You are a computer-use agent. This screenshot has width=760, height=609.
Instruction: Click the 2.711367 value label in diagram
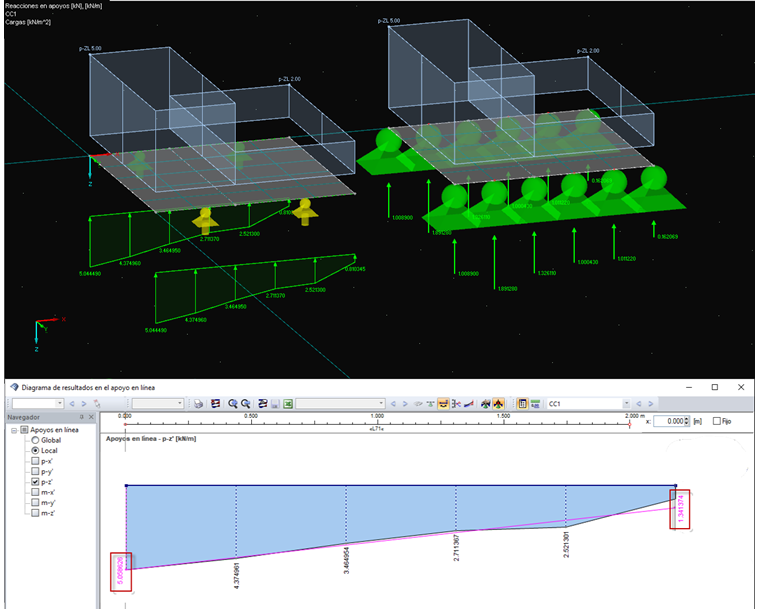click(456, 548)
